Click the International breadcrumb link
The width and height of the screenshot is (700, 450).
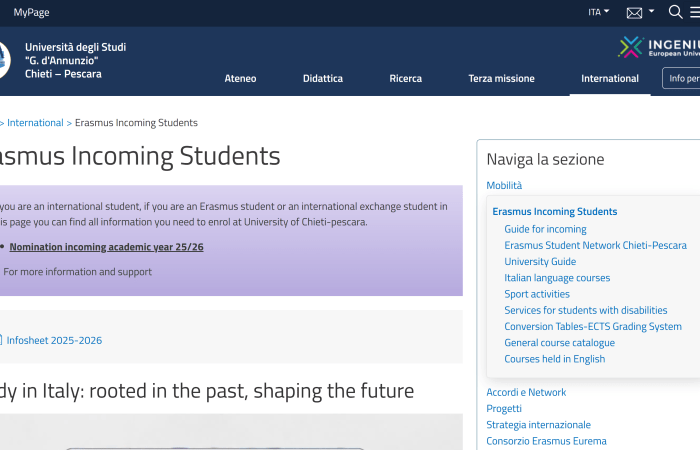35,123
